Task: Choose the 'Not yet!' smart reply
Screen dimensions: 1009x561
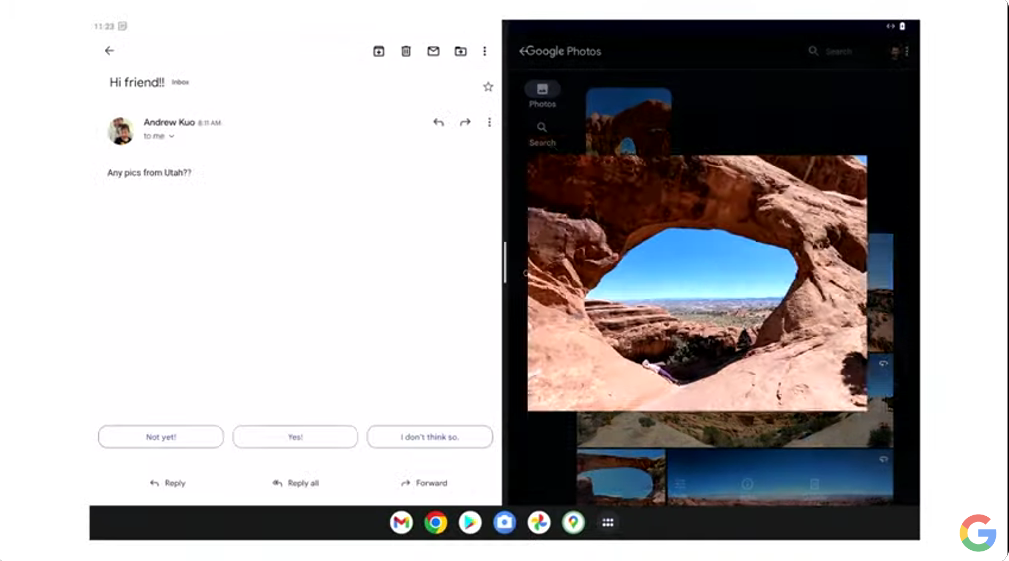Action: (x=161, y=437)
